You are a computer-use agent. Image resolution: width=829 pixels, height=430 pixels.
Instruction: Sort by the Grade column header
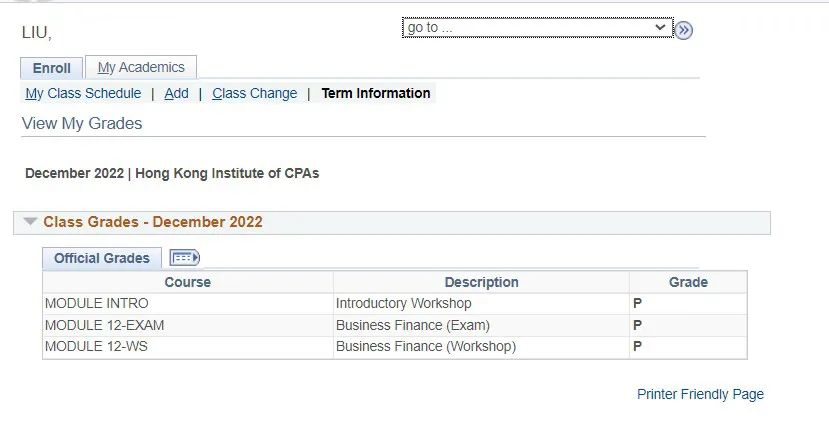(688, 282)
